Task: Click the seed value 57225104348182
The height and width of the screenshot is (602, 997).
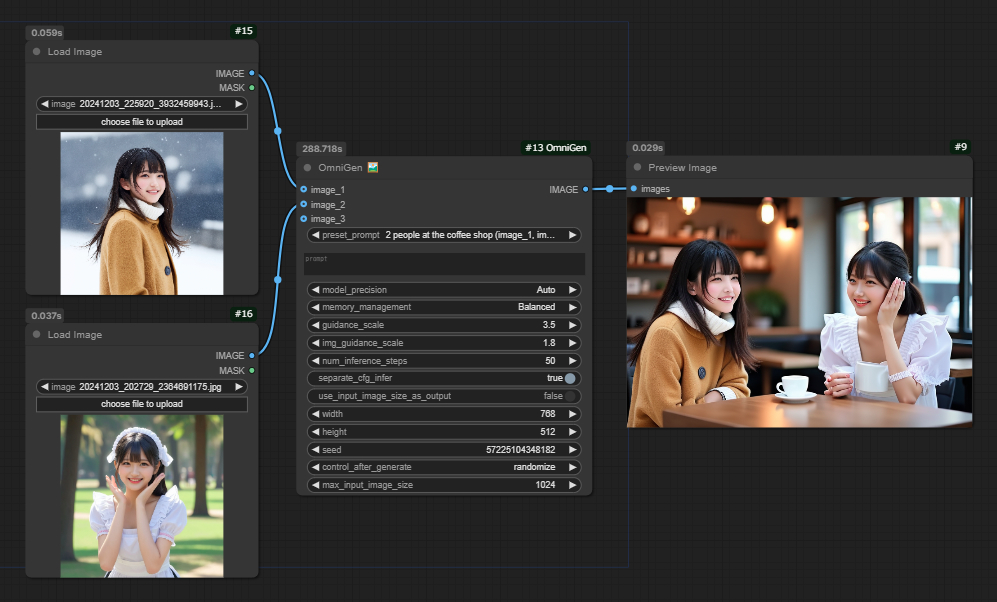Action: pyautogui.click(x=521, y=449)
